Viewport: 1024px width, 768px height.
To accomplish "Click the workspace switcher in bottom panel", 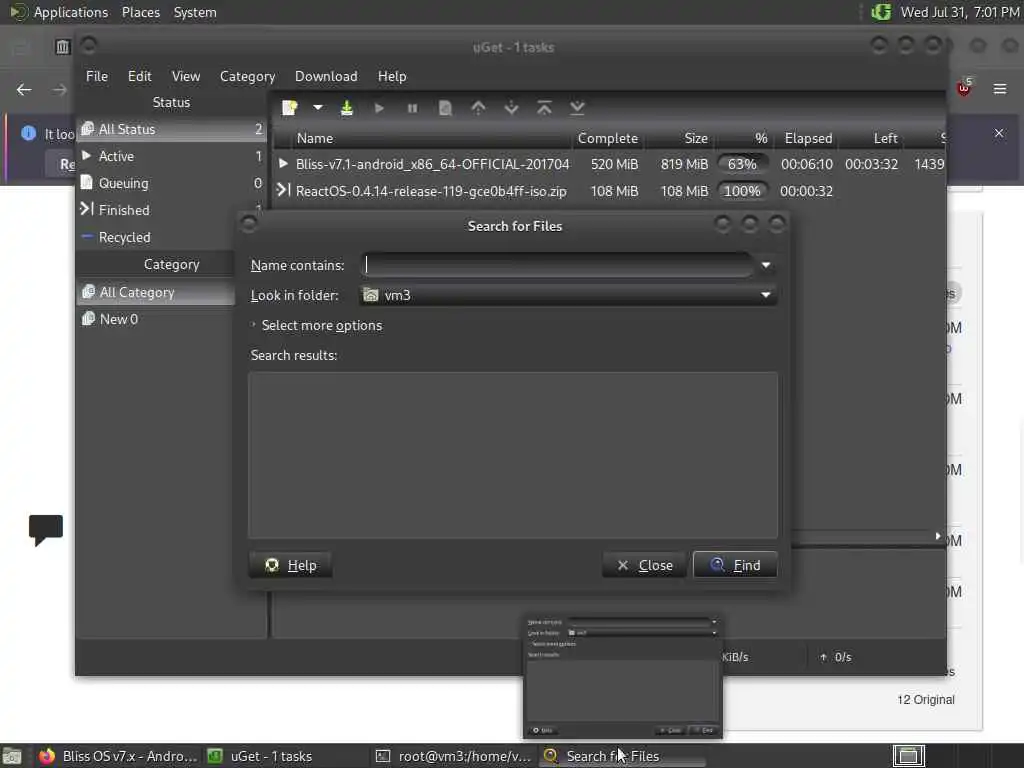I will click(908, 756).
